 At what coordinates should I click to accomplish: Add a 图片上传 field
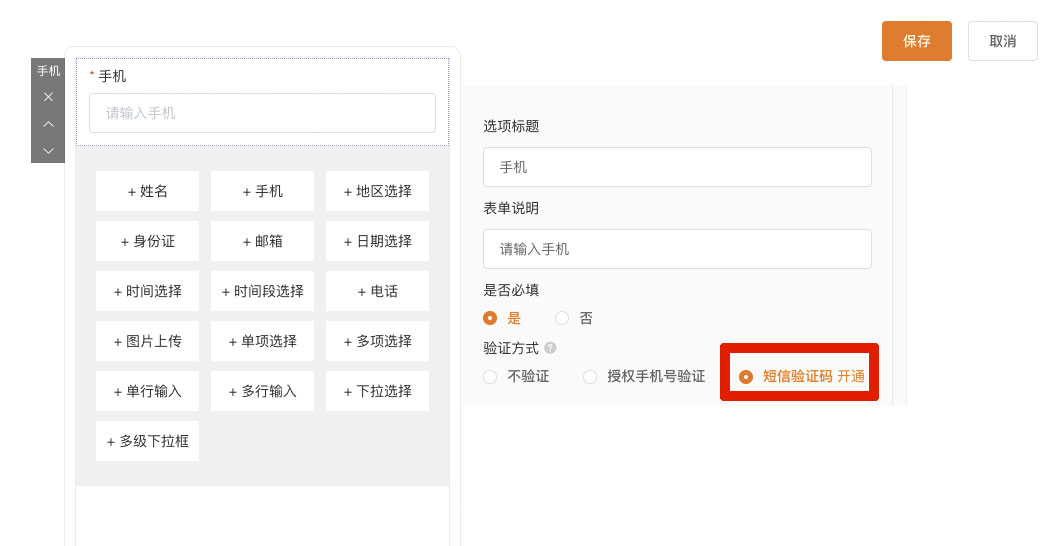pos(147,341)
